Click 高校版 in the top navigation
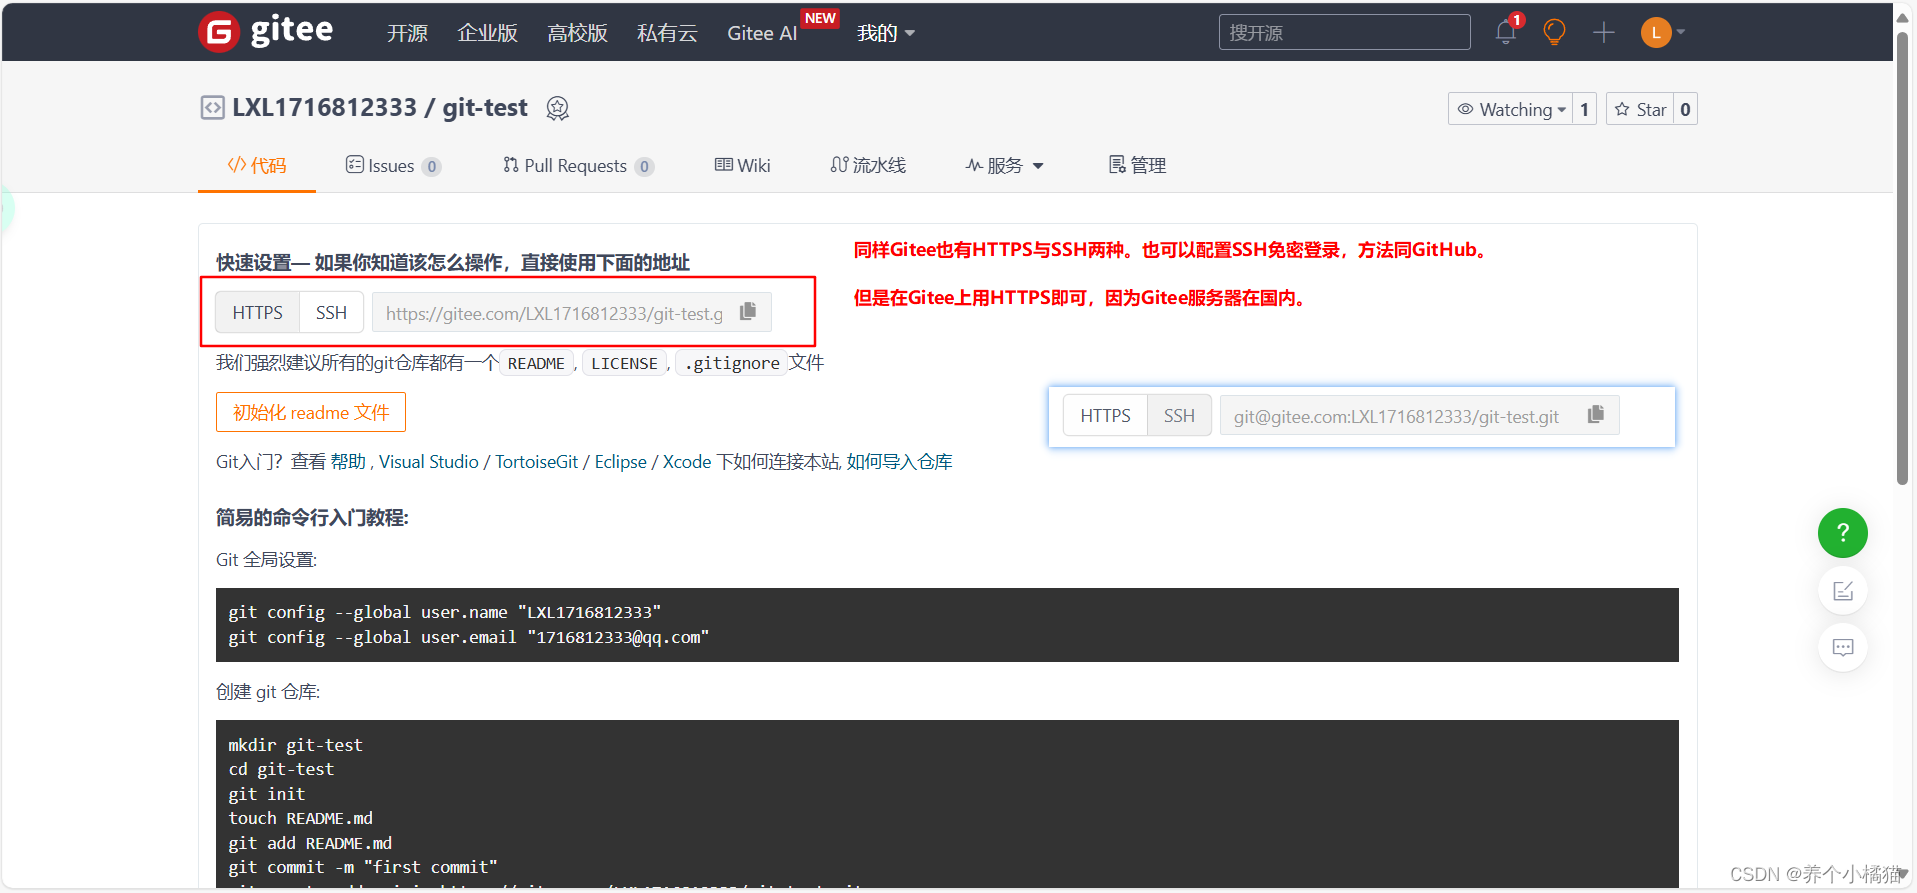The width and height of the screenshot is (1917, 893). (577, 33)
